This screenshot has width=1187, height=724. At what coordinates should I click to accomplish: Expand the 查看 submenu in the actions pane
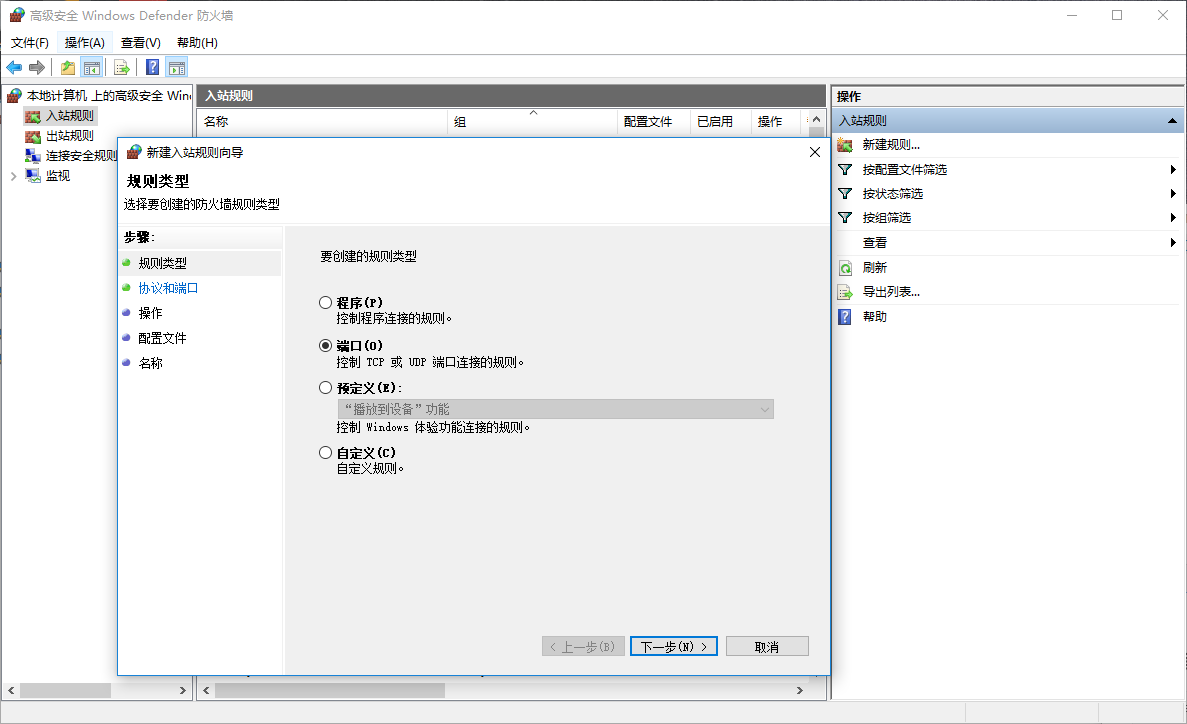tap(1173, 243)
